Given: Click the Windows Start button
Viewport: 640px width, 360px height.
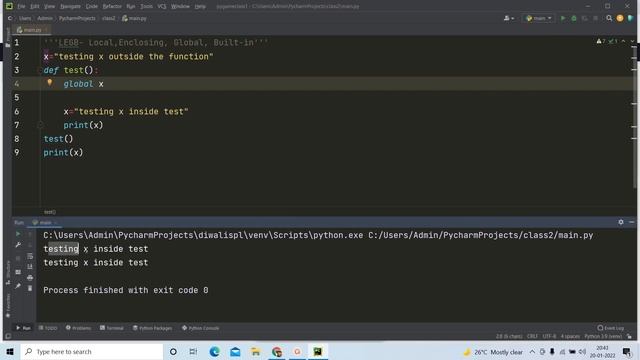Looking at the screenshot, I should coord(10,351).
